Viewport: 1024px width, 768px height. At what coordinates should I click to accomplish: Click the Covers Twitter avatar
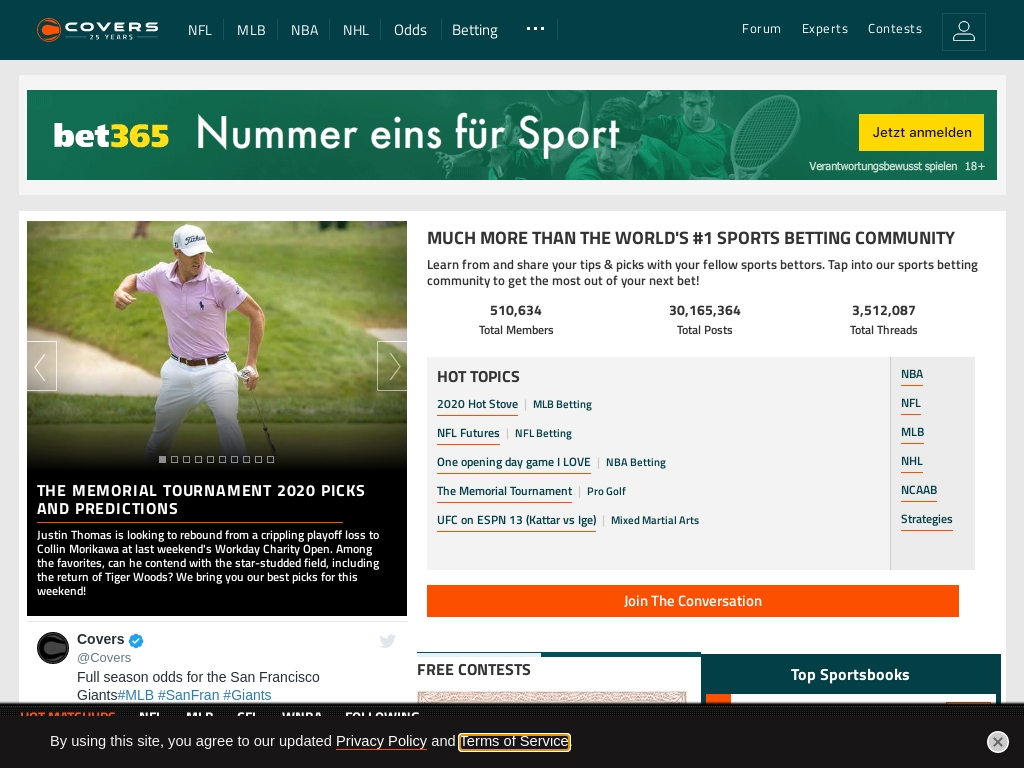[53, 648]
